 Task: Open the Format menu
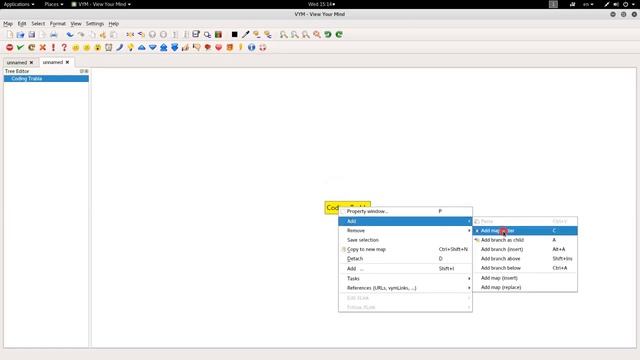click(58, 24)
